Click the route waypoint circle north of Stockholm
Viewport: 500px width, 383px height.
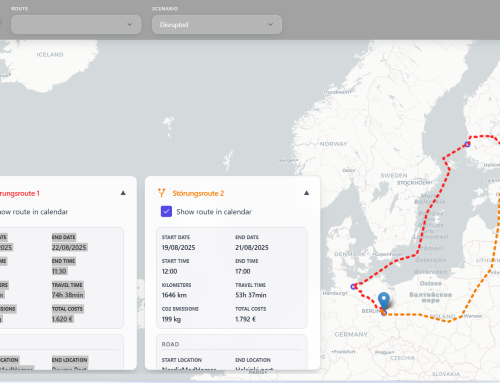pos(467,144)
